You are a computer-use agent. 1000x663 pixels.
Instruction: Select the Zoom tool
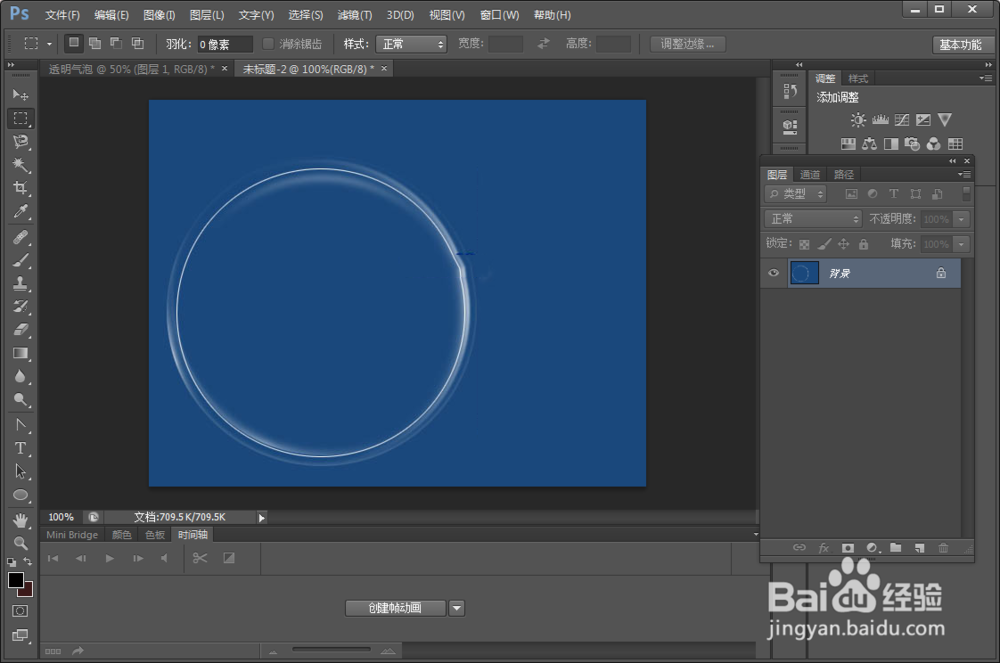20,543
